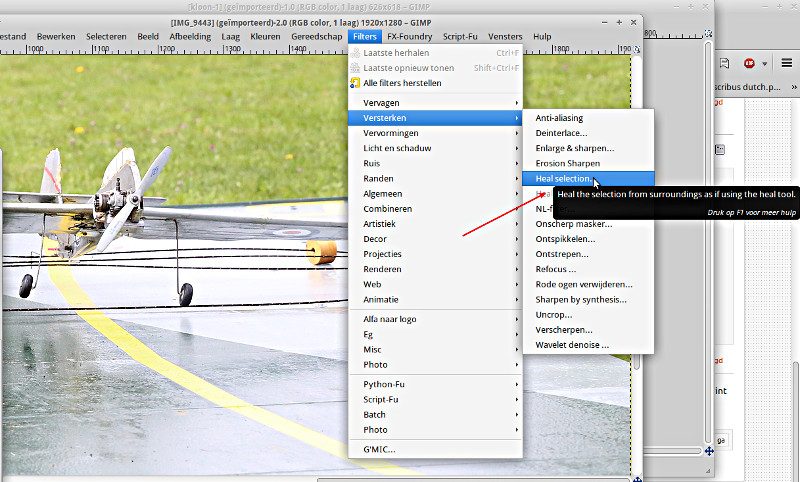Click navigate-image icon at bottom corner, front window

pos(637,478)
